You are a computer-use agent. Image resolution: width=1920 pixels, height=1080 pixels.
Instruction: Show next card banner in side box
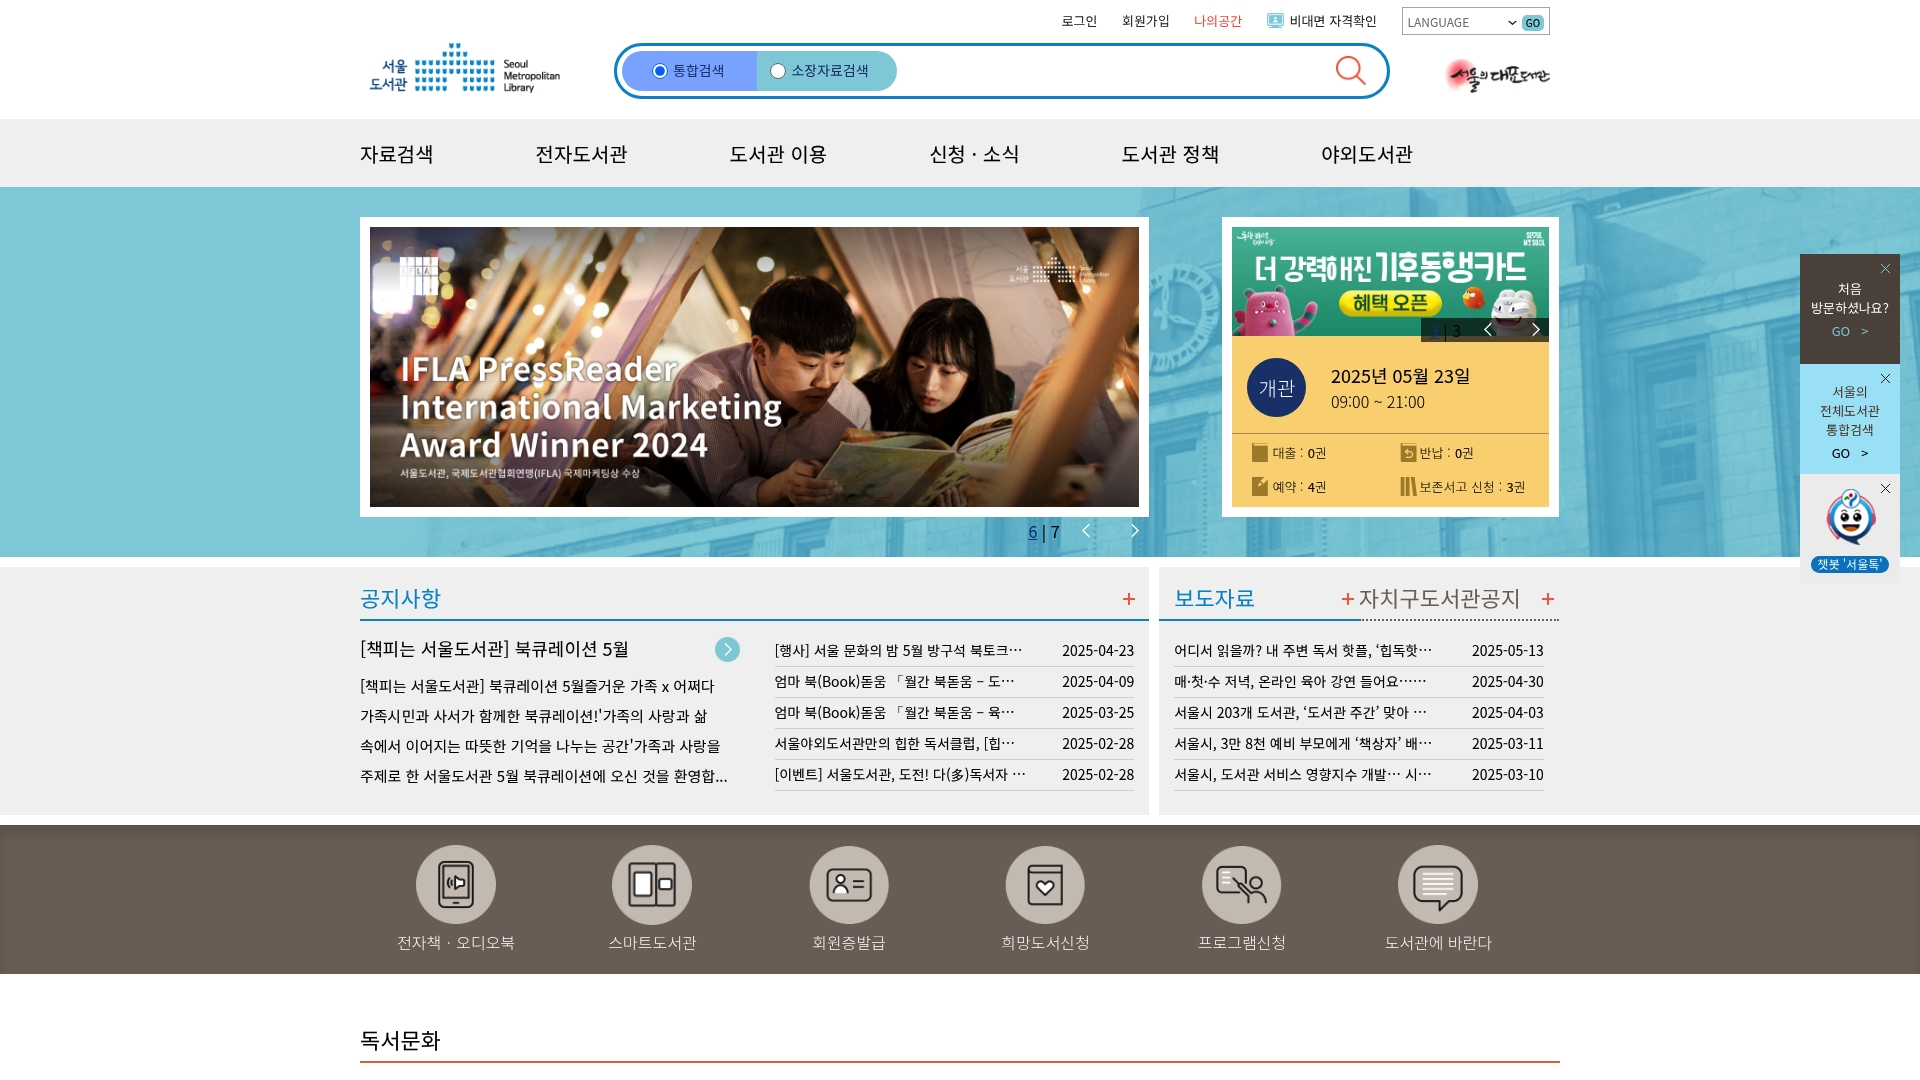click(1535, 330)
